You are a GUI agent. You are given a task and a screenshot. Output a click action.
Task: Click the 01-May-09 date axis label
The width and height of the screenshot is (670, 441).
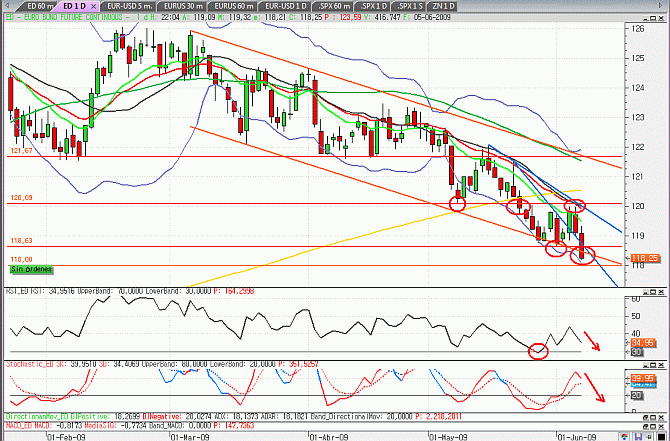[x=449, y=437]
